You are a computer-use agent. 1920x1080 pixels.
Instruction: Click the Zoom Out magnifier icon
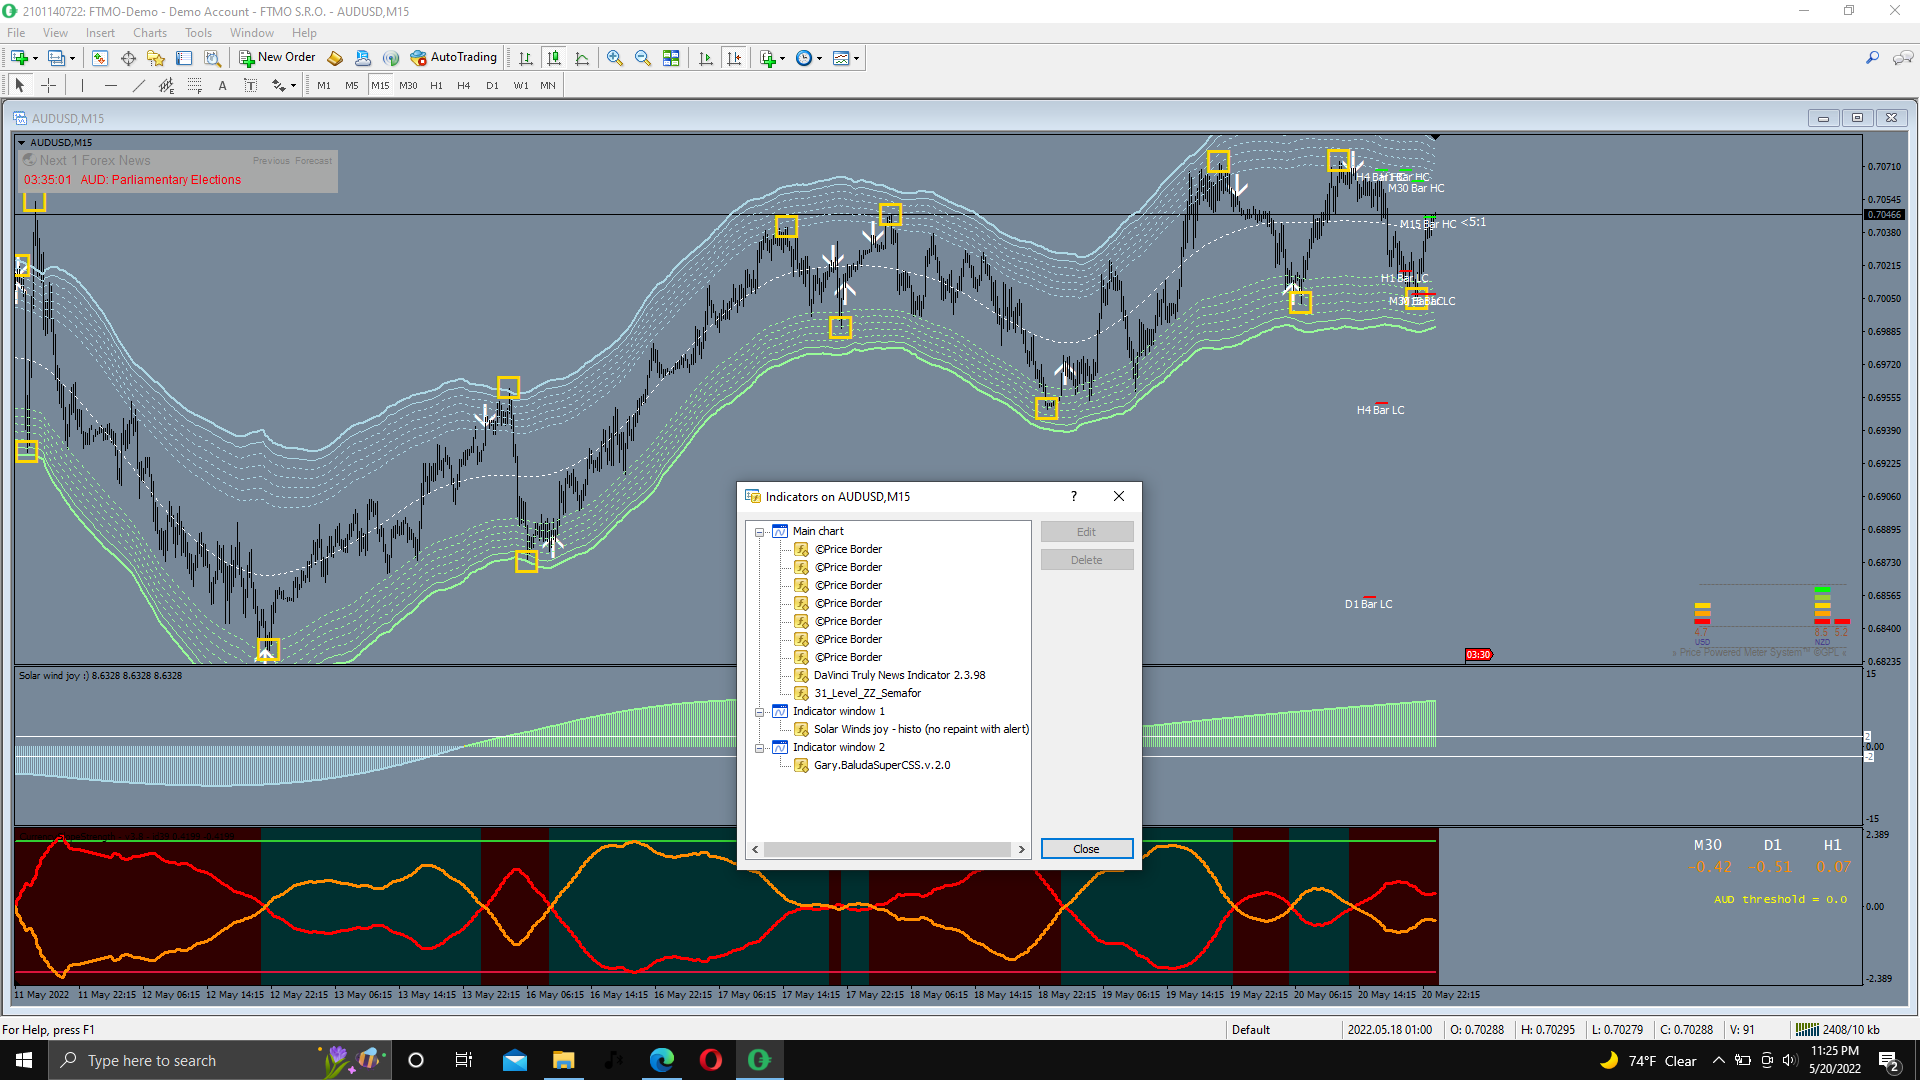tap(643, 58)
